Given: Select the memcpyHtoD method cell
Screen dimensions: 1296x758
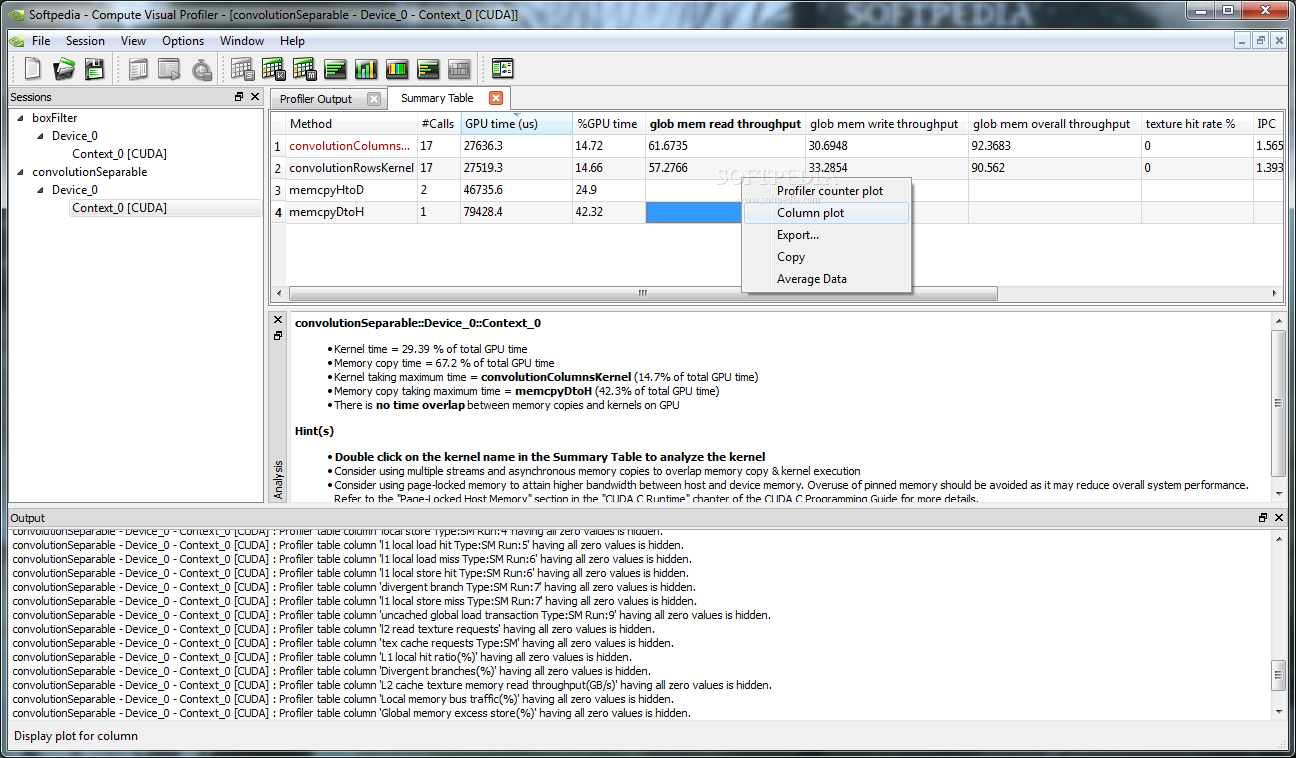Looking at the screenshot, I should point(352,190).
